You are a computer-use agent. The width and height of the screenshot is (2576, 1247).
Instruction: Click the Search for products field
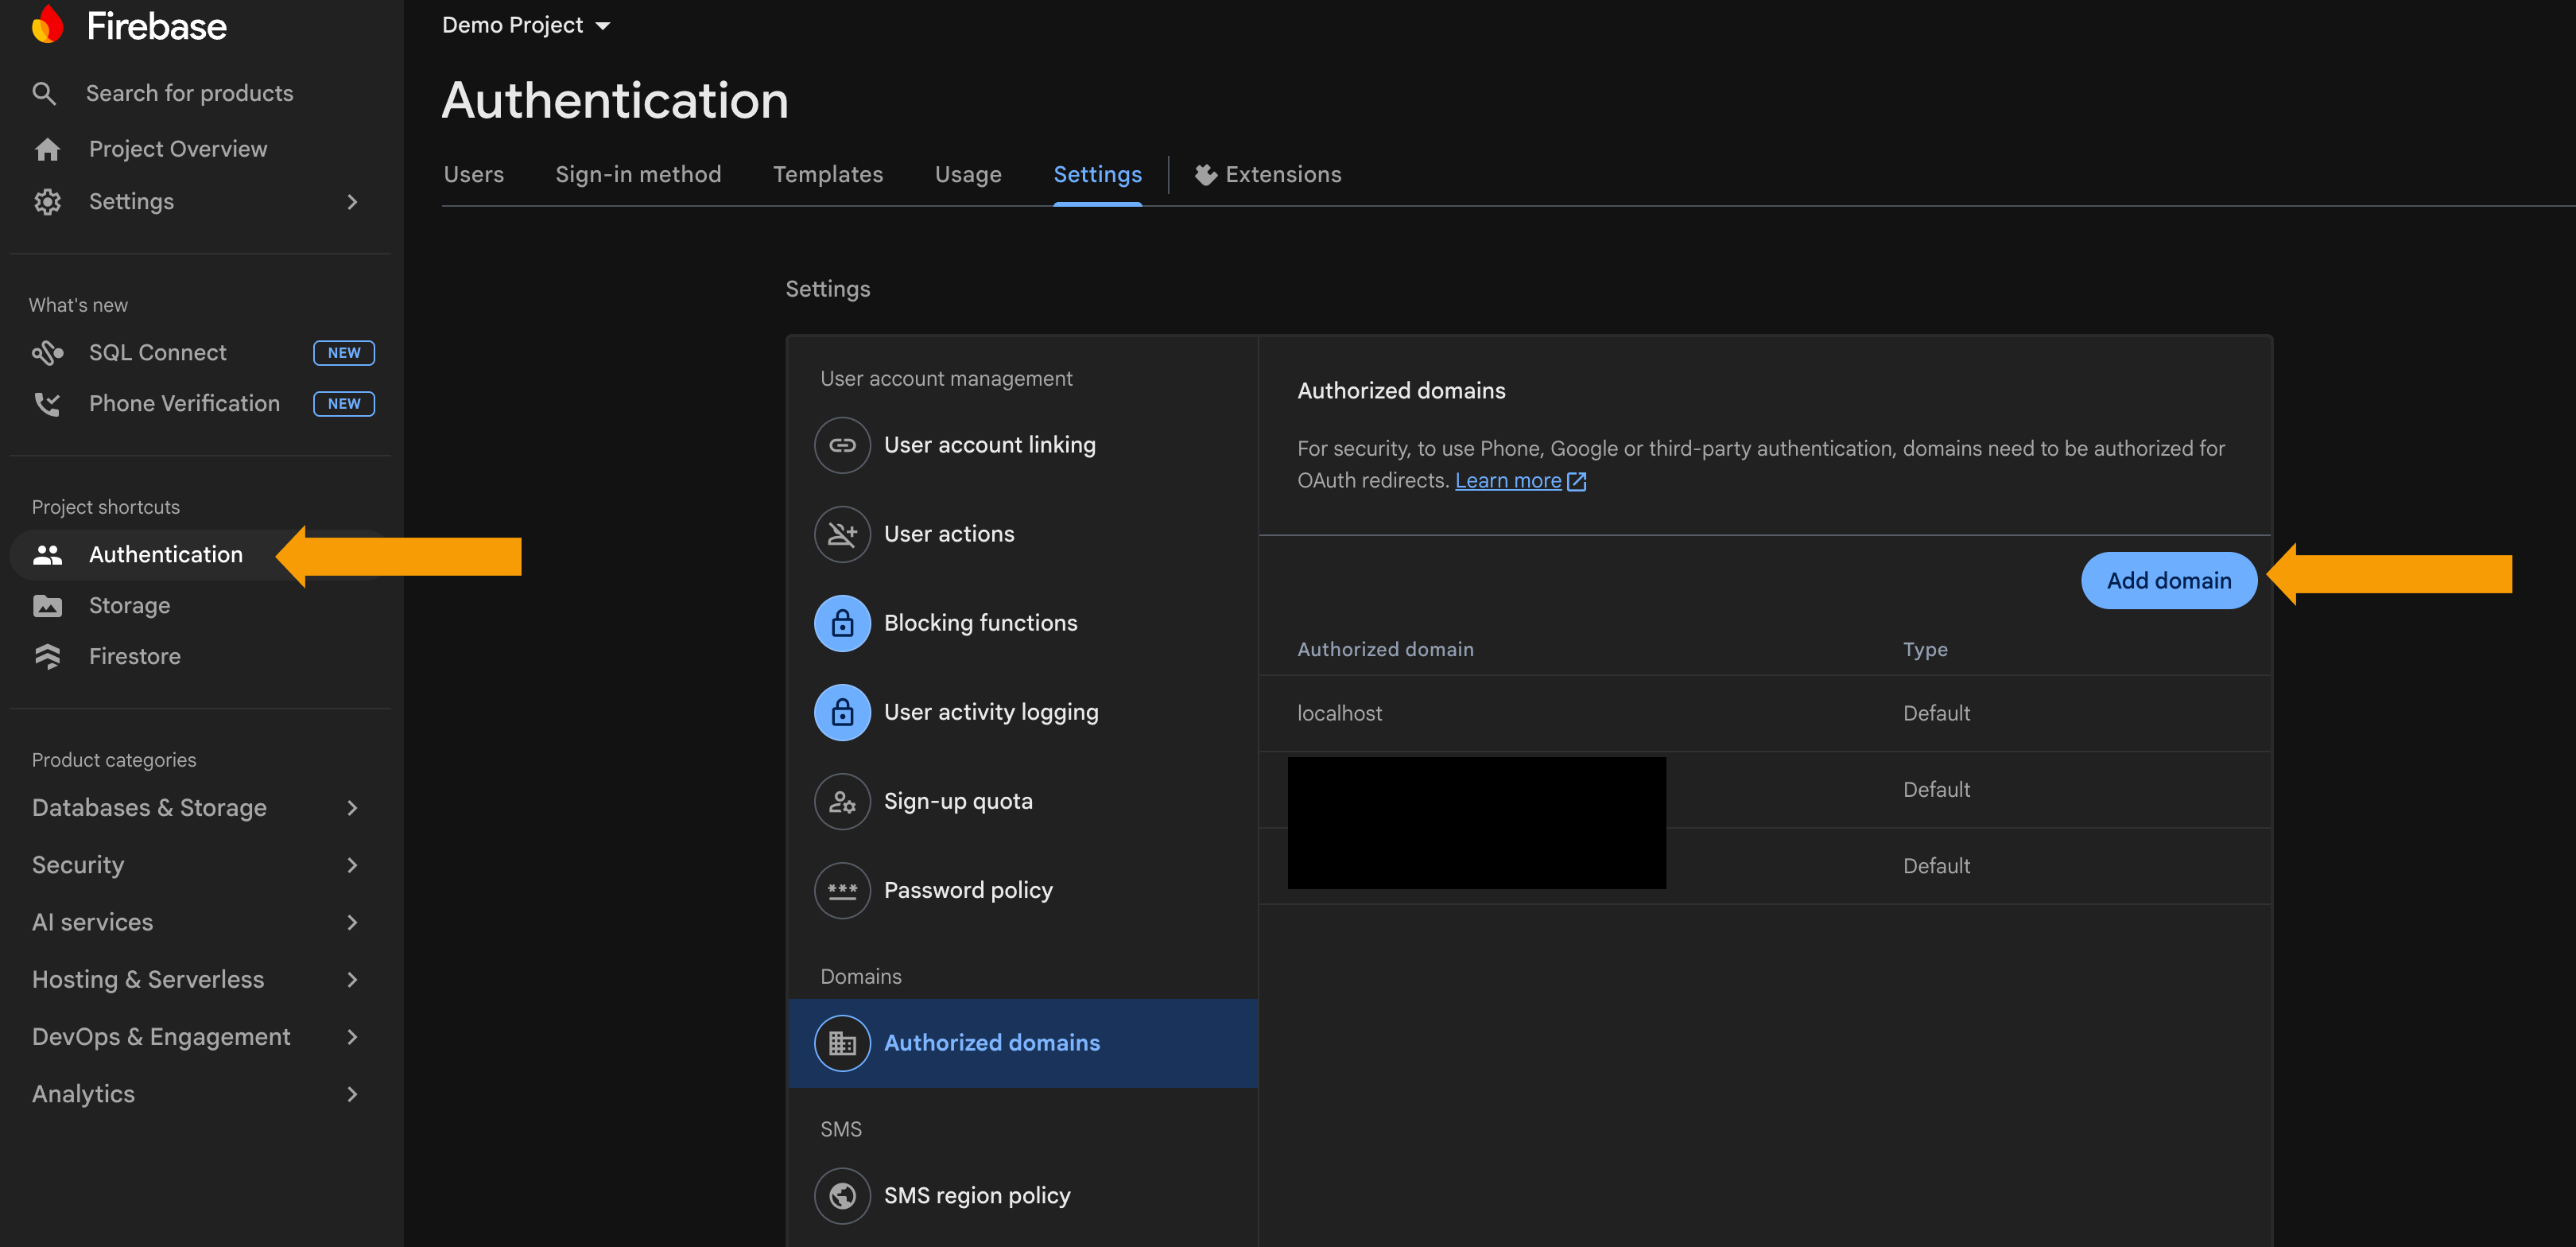pos(190,93)
